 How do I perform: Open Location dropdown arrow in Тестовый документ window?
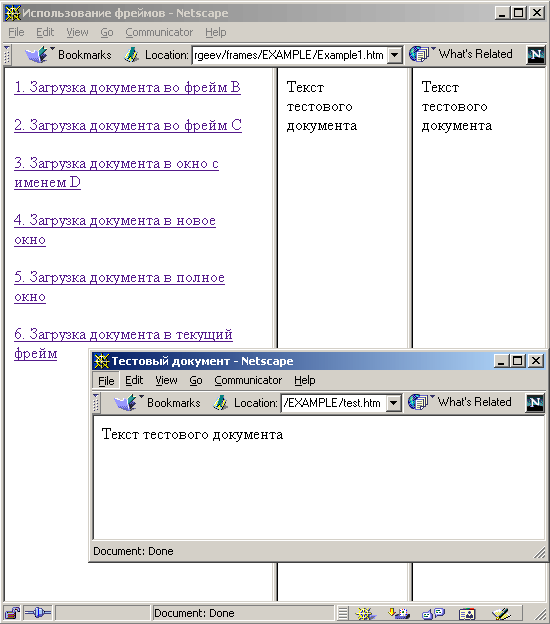click(393, 403)
